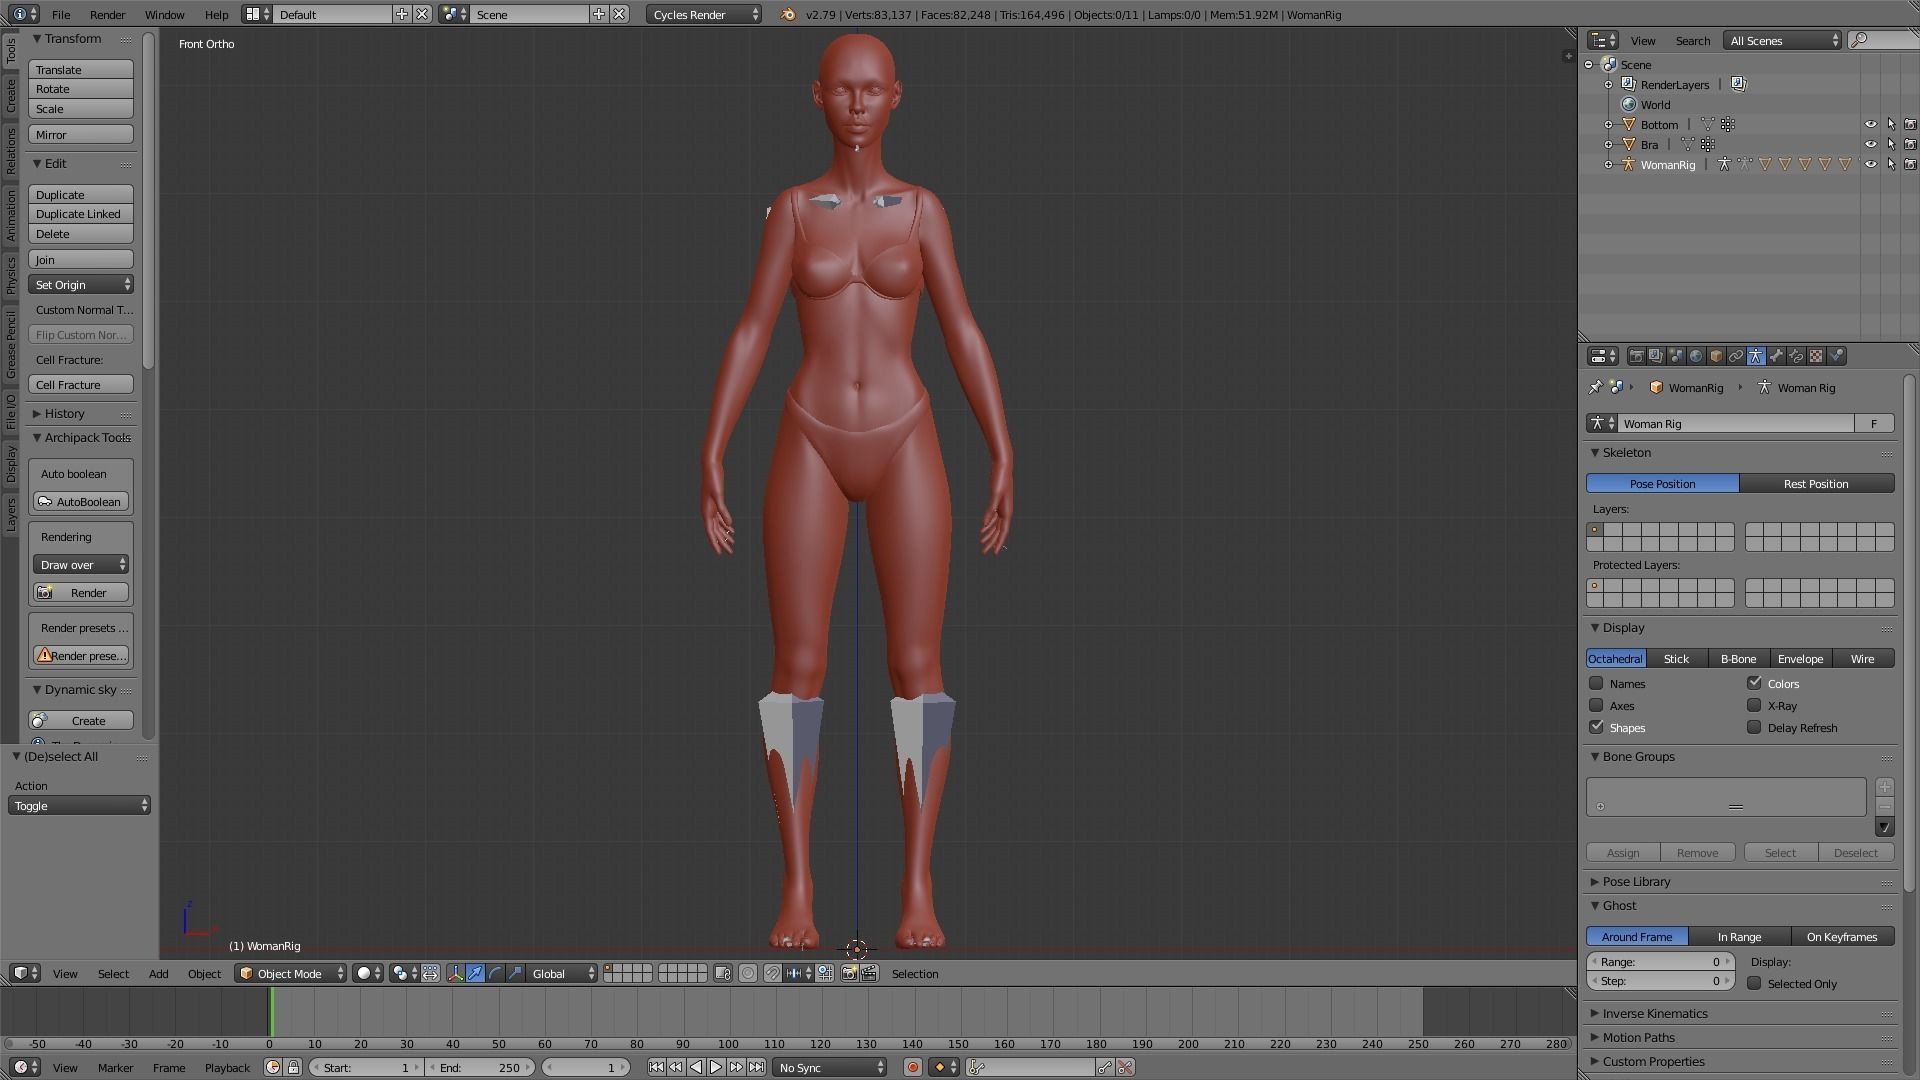The height and width of the screenshot is (1080, 1920).
Task: Open the Bone Constraints tab icon
Action: point(1796,356)
